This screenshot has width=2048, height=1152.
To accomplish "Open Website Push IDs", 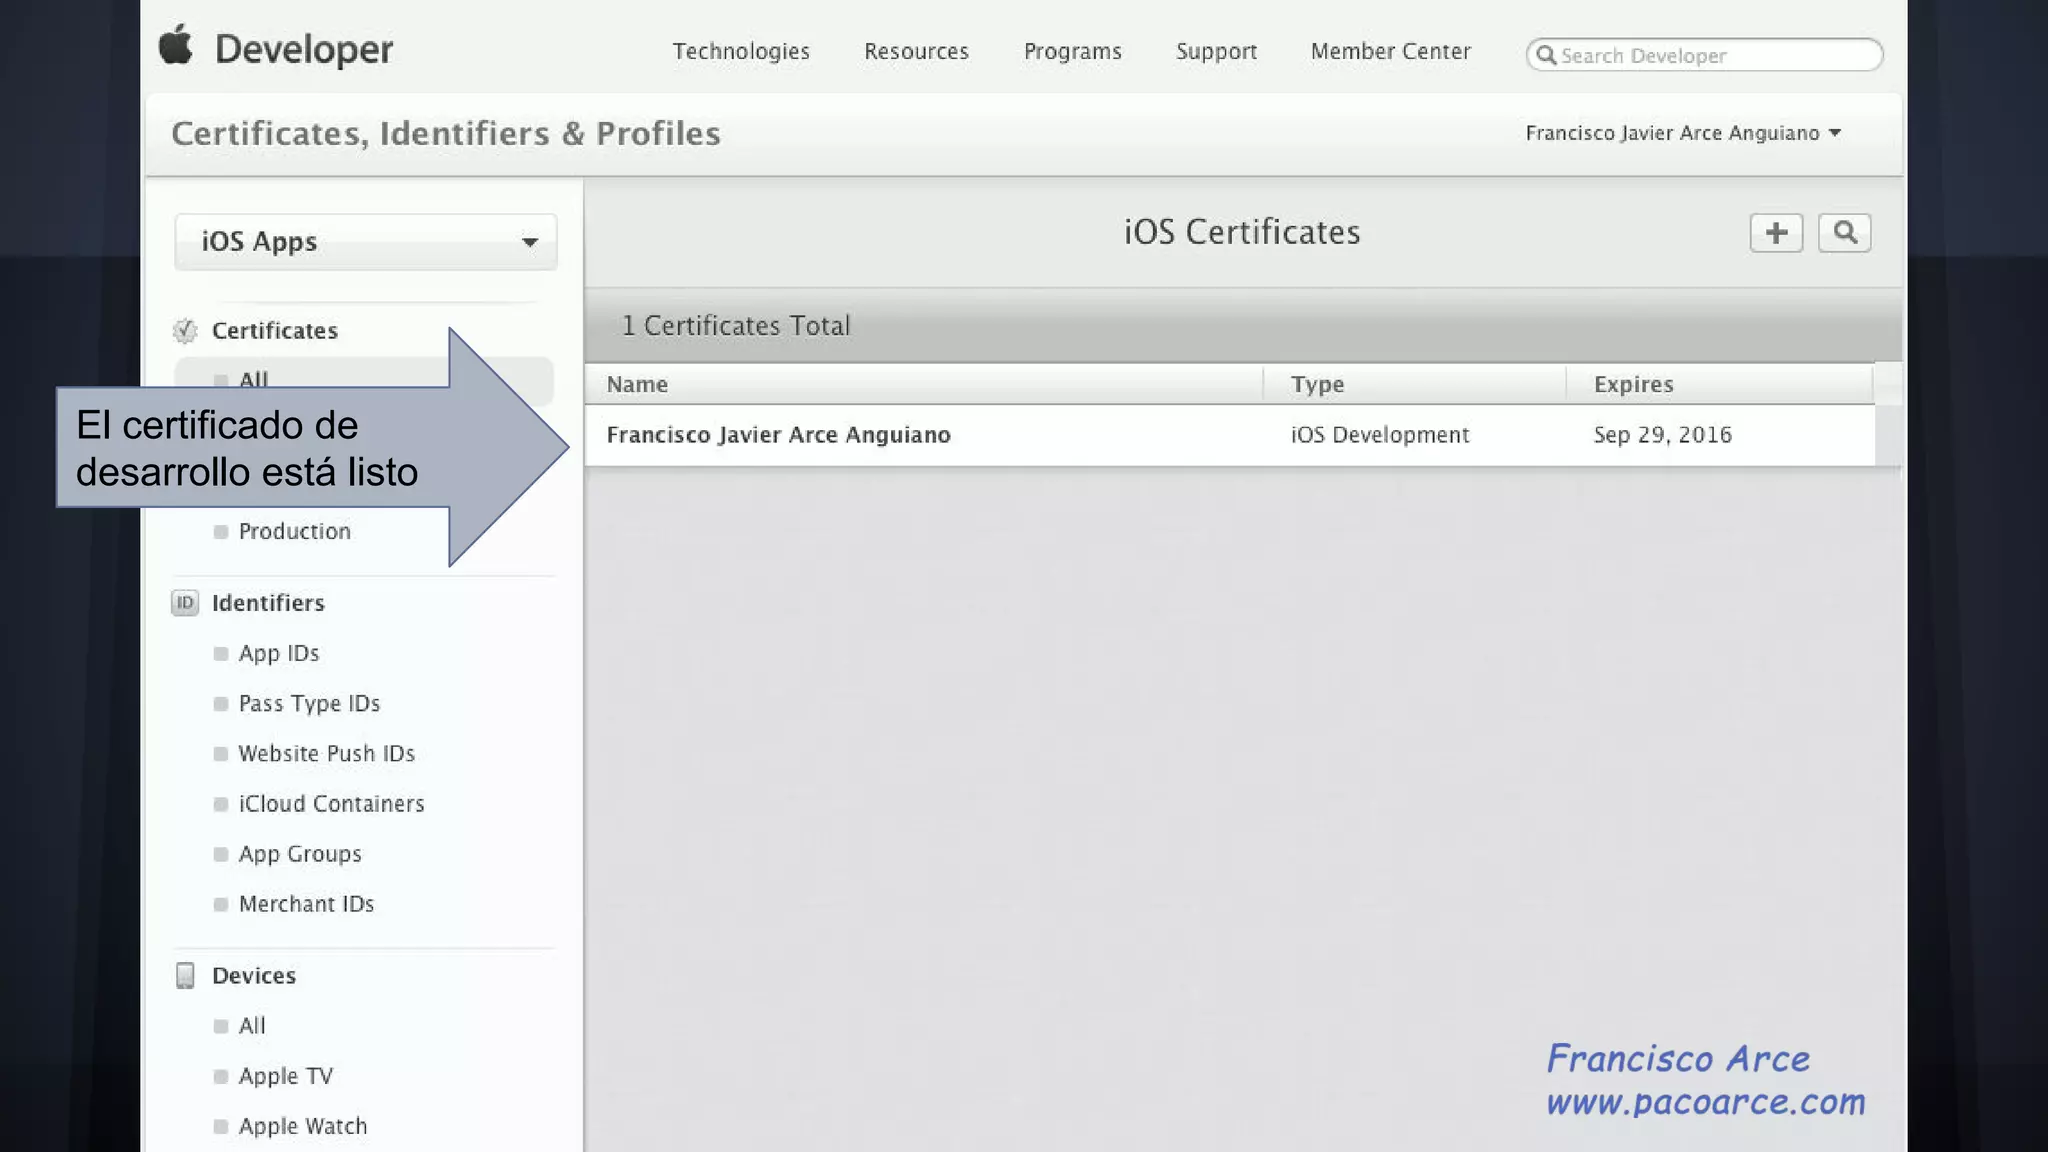I will 326,753.
